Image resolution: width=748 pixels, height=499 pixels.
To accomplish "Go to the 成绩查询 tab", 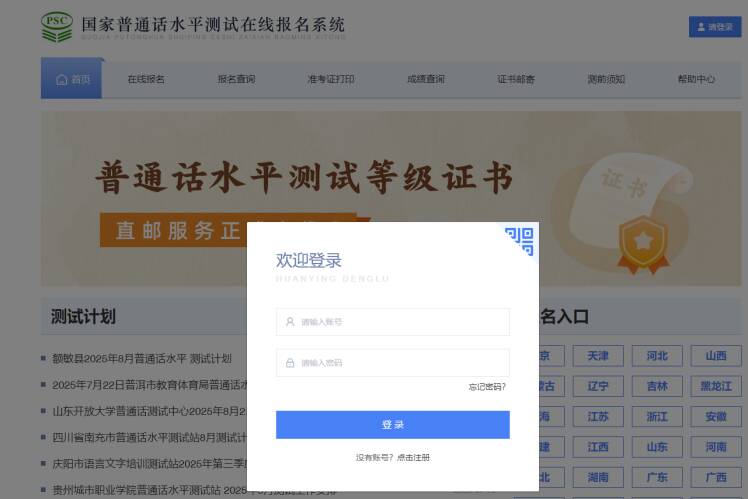I will point(426,79).
